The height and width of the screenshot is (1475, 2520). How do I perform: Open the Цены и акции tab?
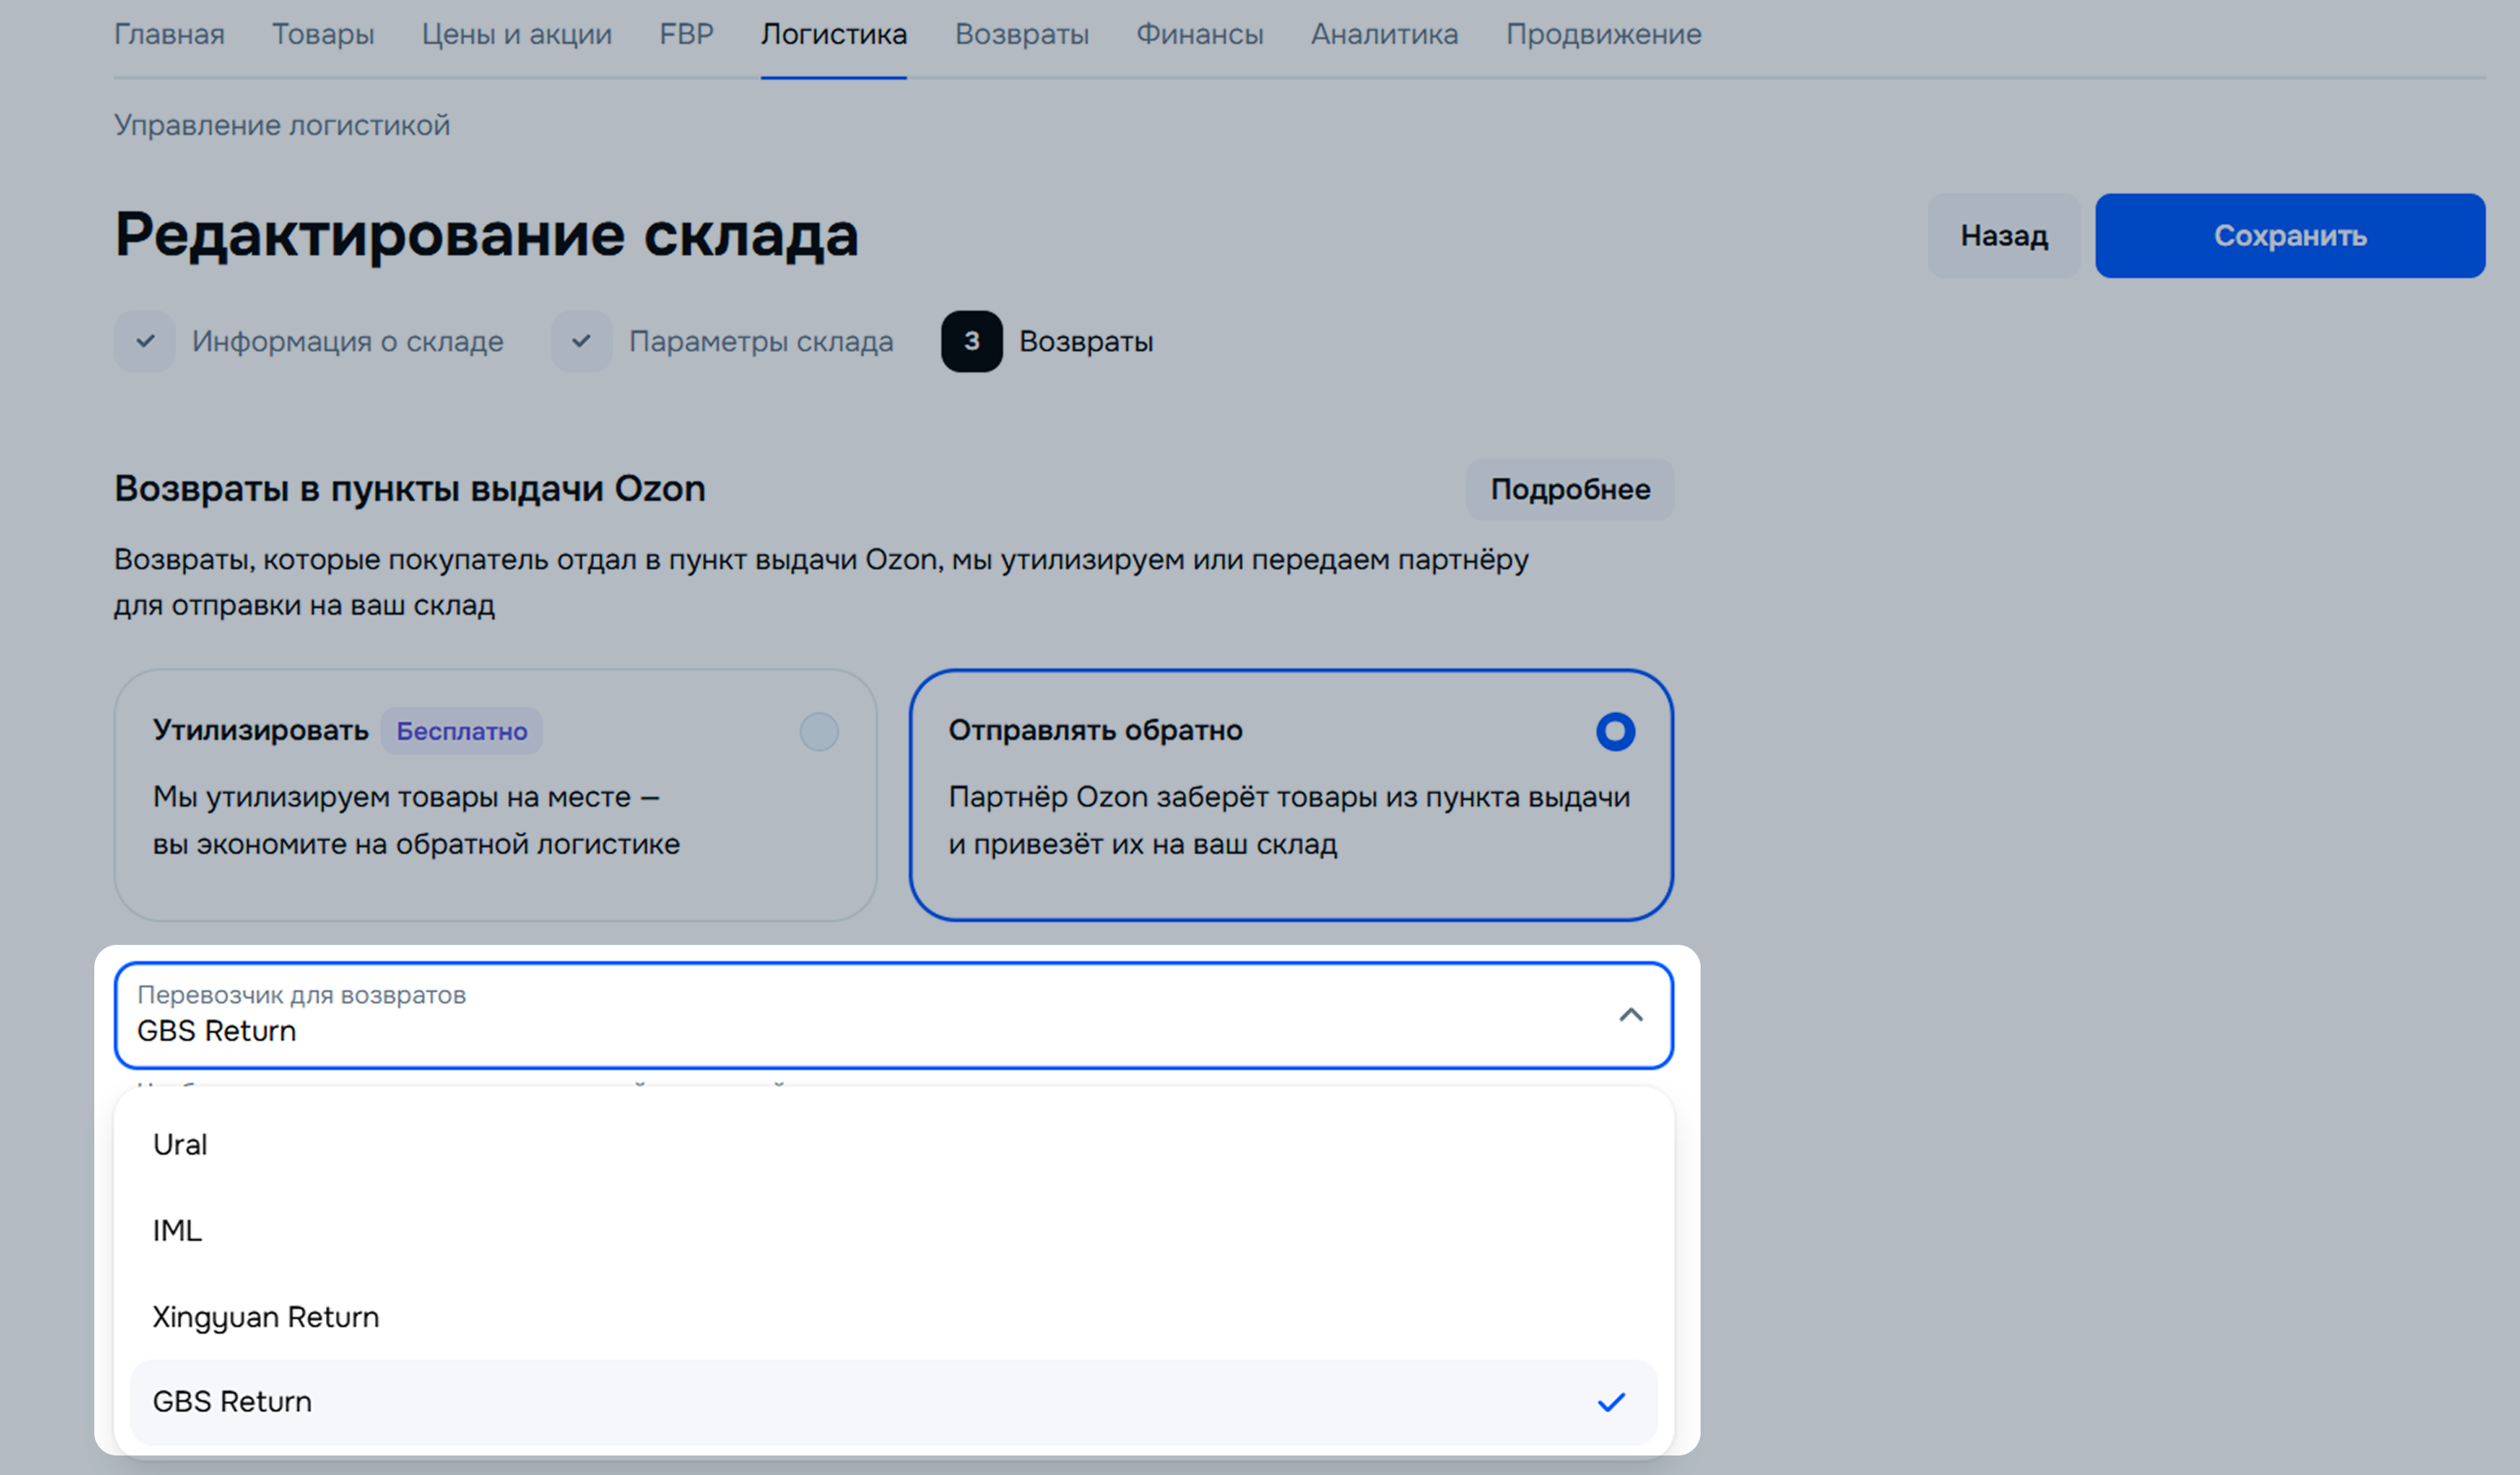coord(516,34)
